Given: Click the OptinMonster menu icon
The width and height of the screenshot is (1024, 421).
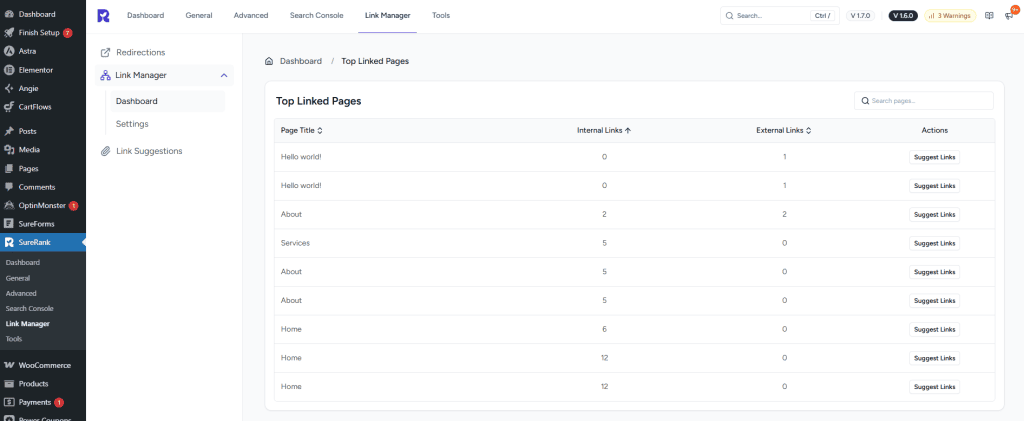Looking at the screenshot, I should pyautogui.click(x=9, y=206).
